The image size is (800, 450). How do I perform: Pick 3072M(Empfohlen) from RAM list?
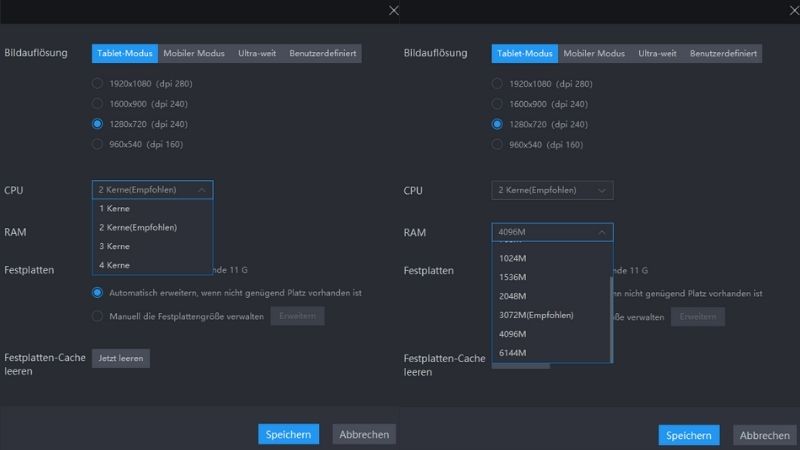(551, 315)
